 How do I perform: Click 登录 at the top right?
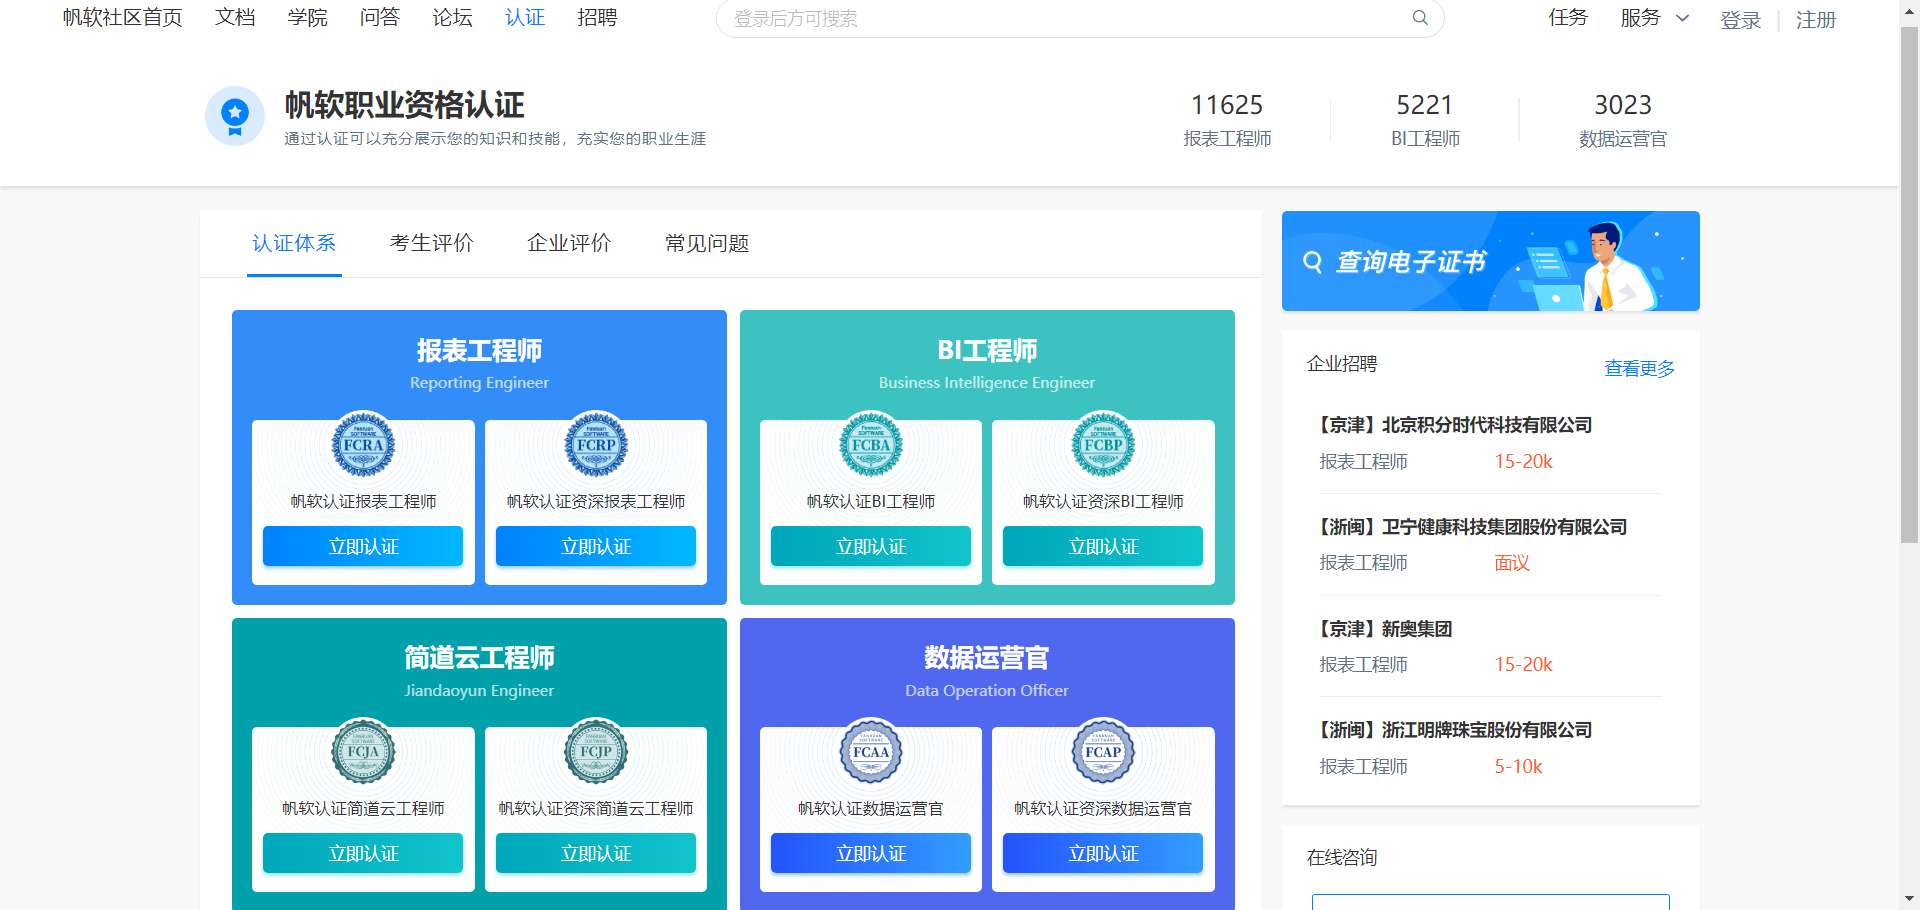click(1740, 19)
